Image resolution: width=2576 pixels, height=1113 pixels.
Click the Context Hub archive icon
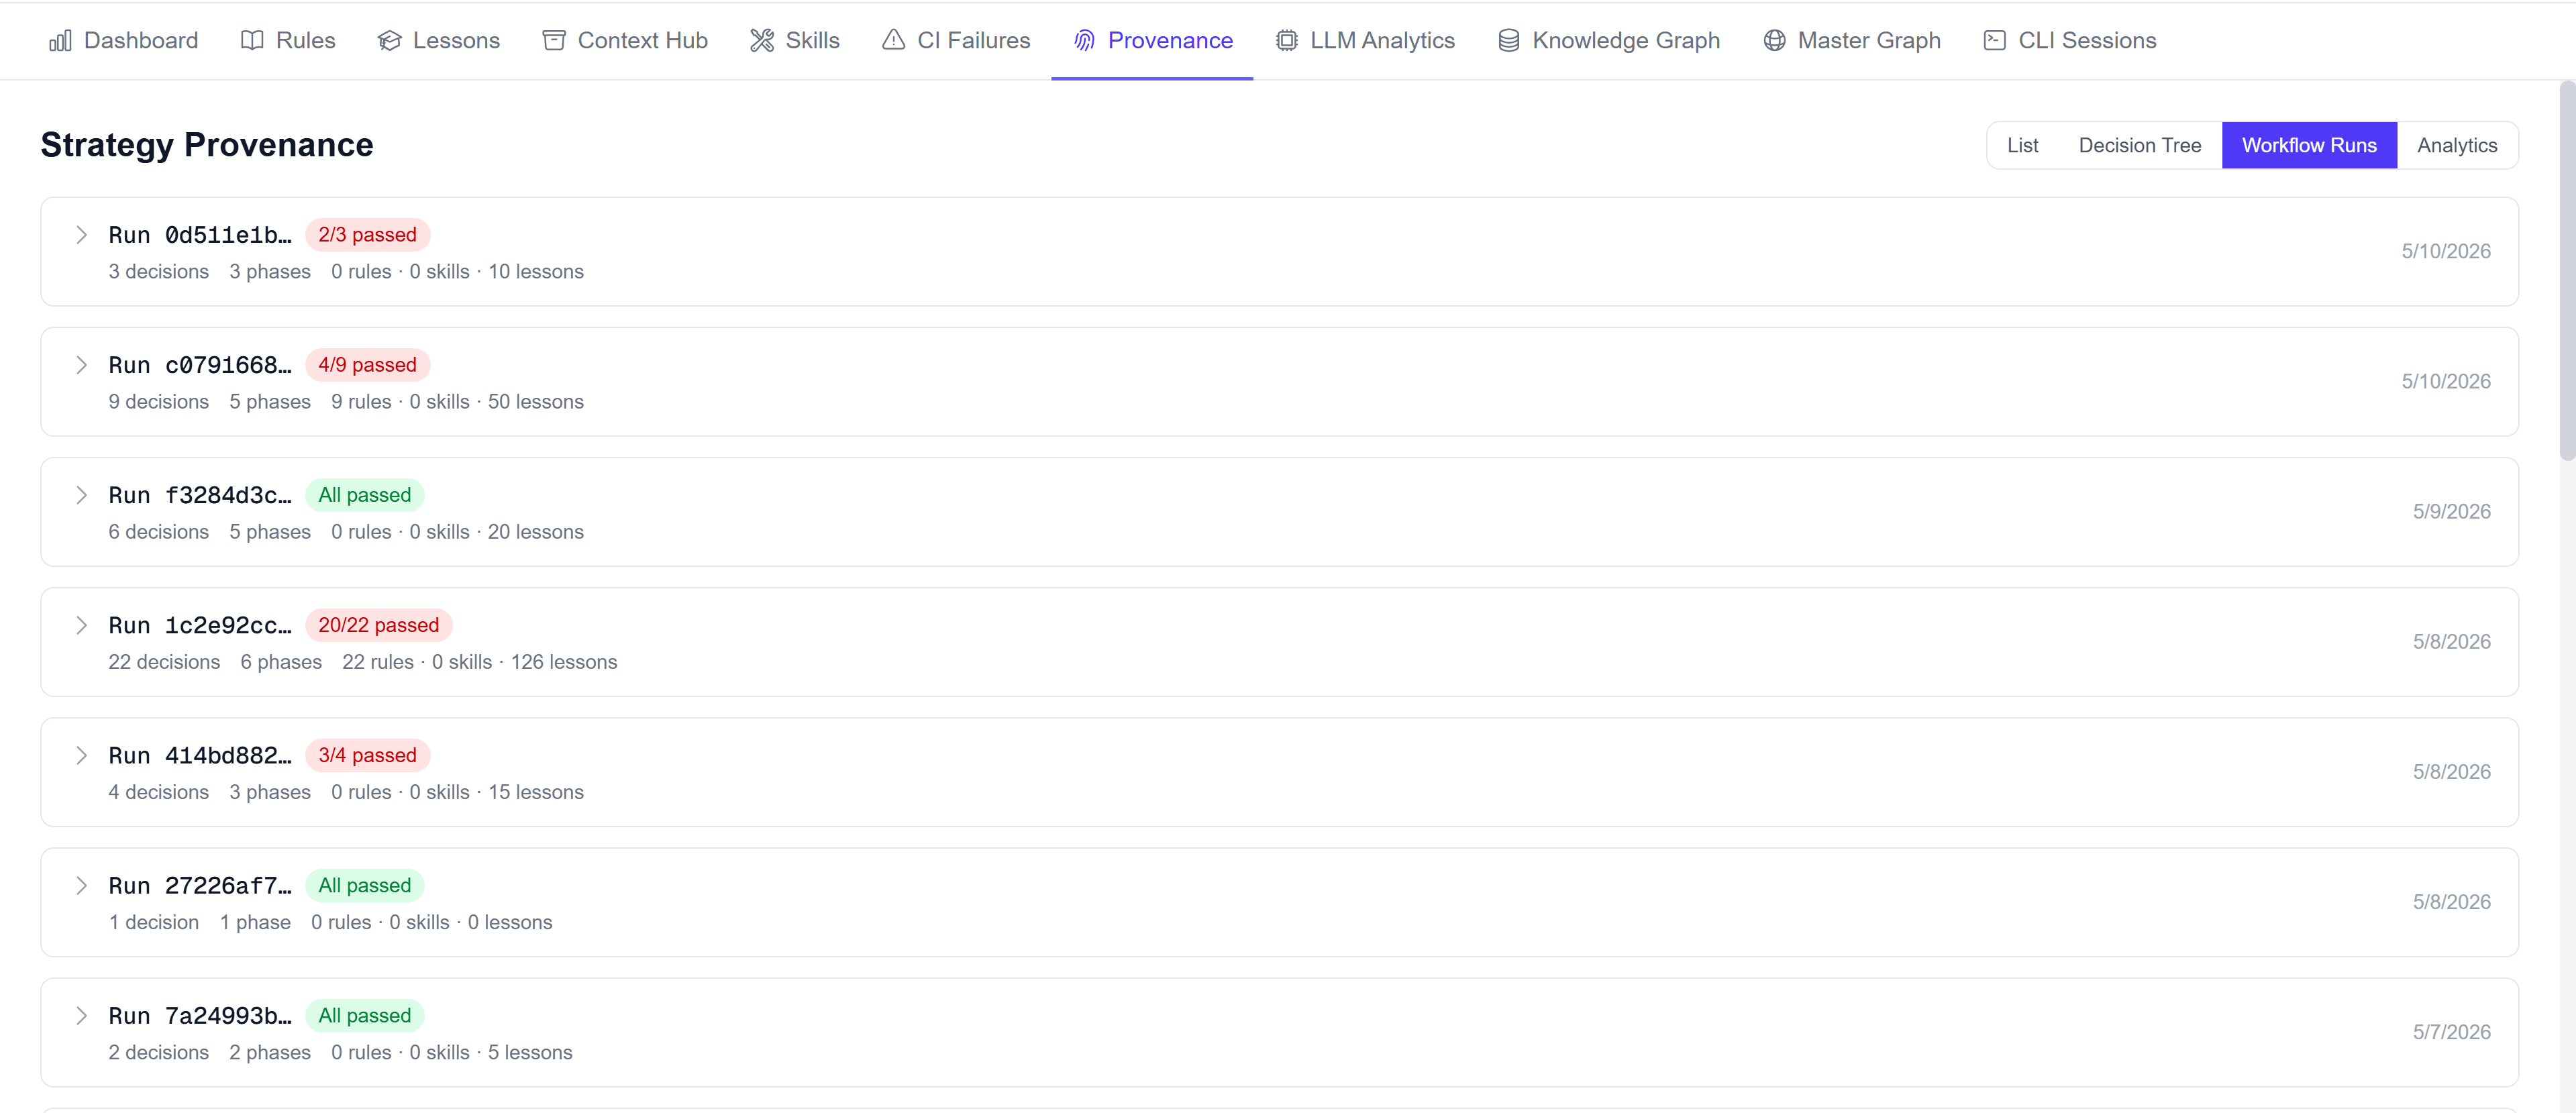[554, 40]
